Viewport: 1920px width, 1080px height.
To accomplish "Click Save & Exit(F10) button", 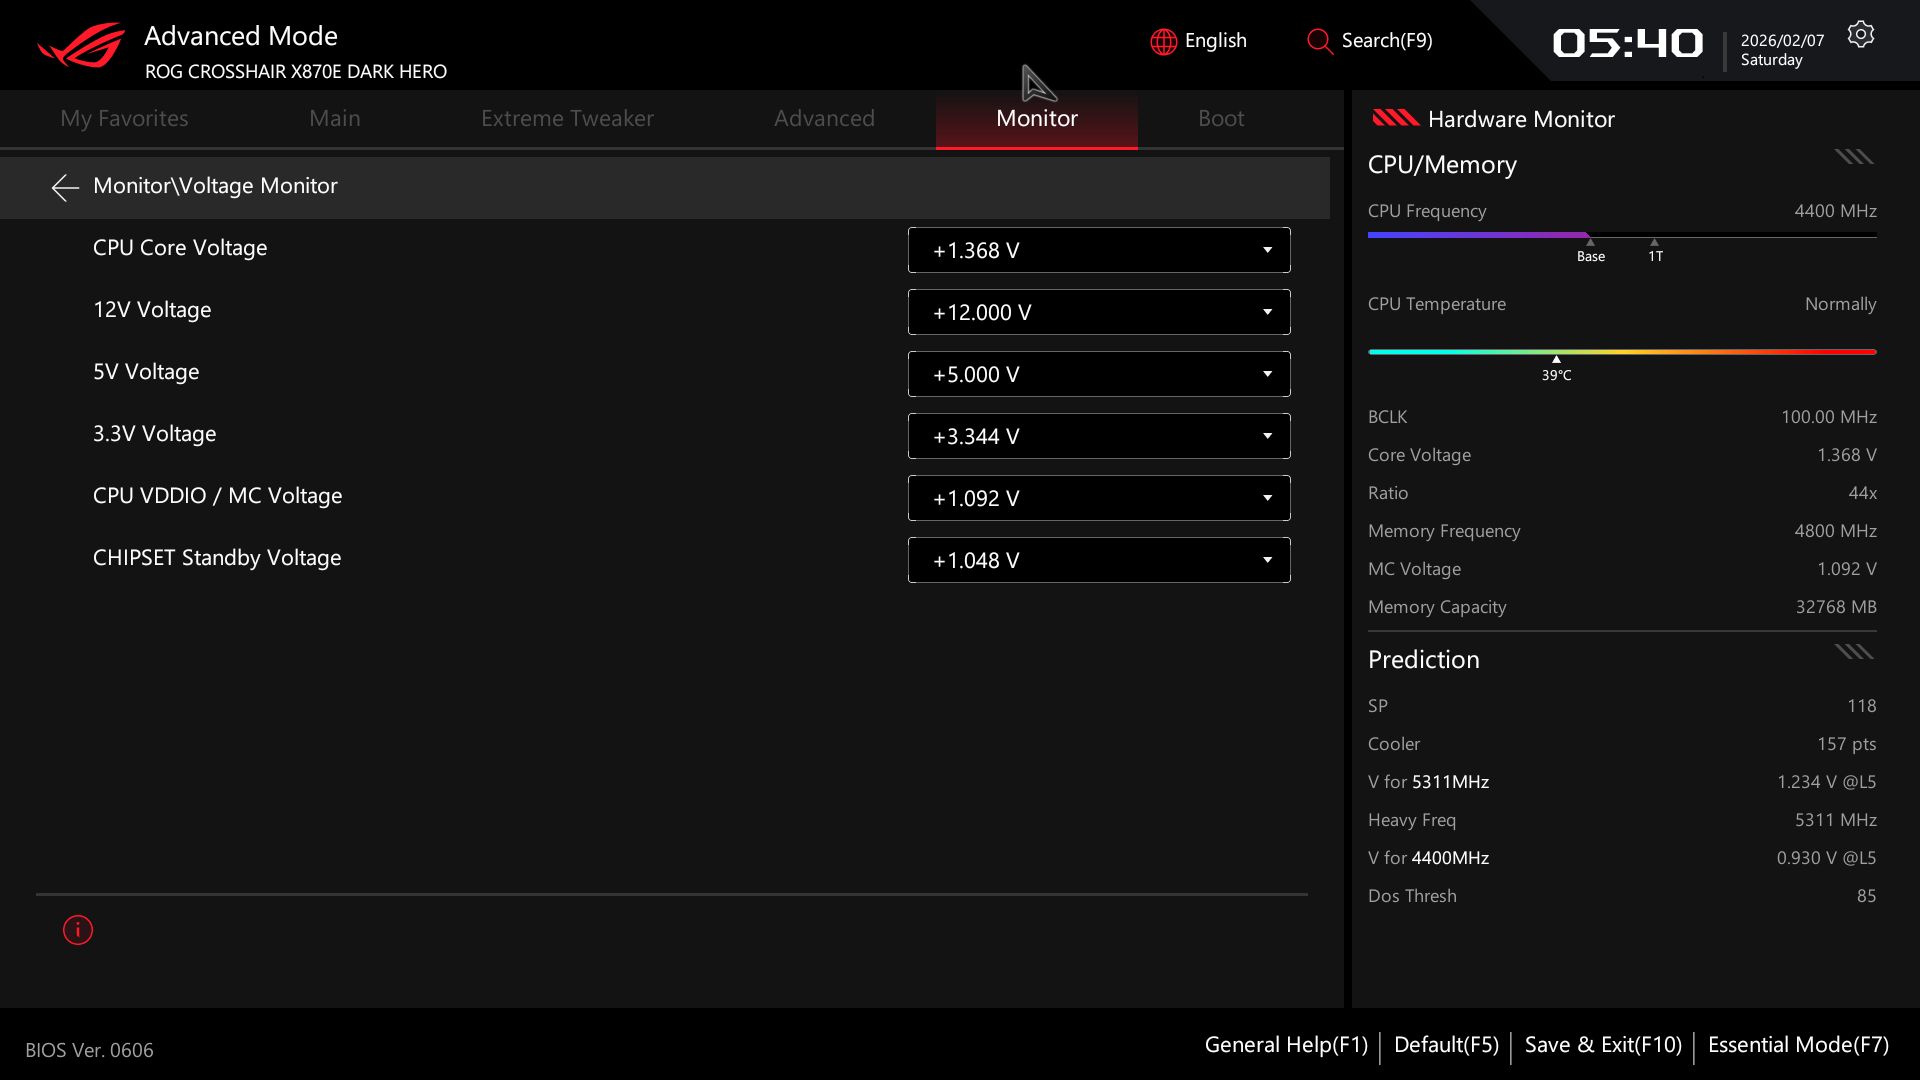I will [1603, 1045].
